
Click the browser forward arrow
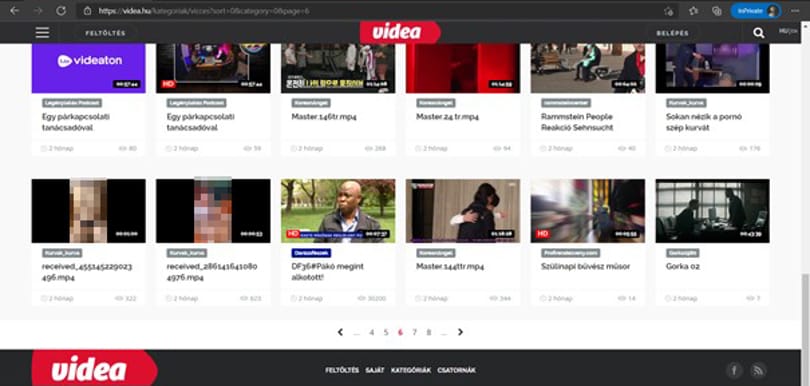point(38,10)
